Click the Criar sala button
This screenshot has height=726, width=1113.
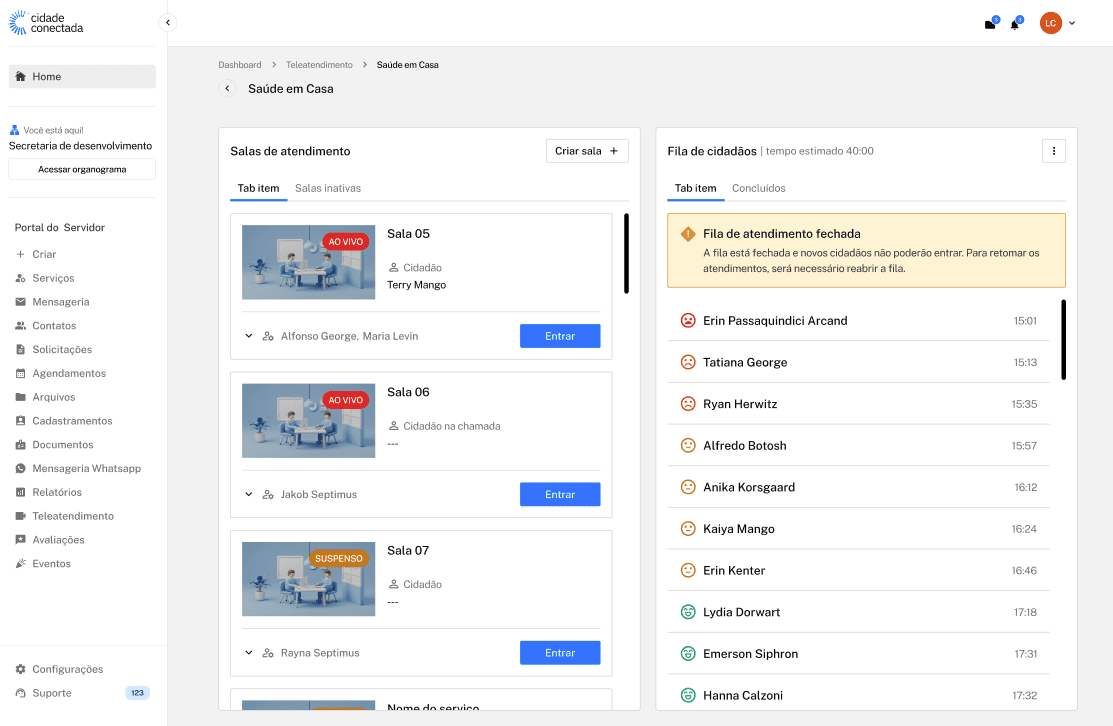587,151
